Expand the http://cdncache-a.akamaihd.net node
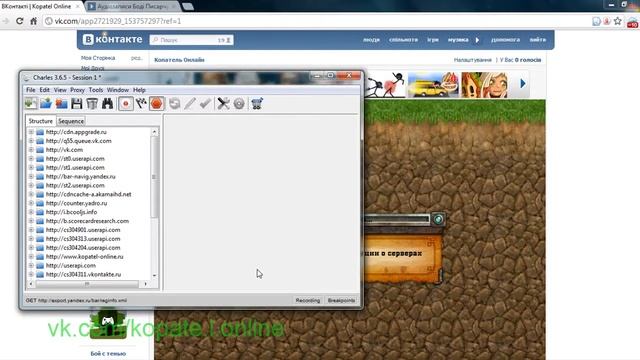640x360 pixels. [x=31, y=194]
